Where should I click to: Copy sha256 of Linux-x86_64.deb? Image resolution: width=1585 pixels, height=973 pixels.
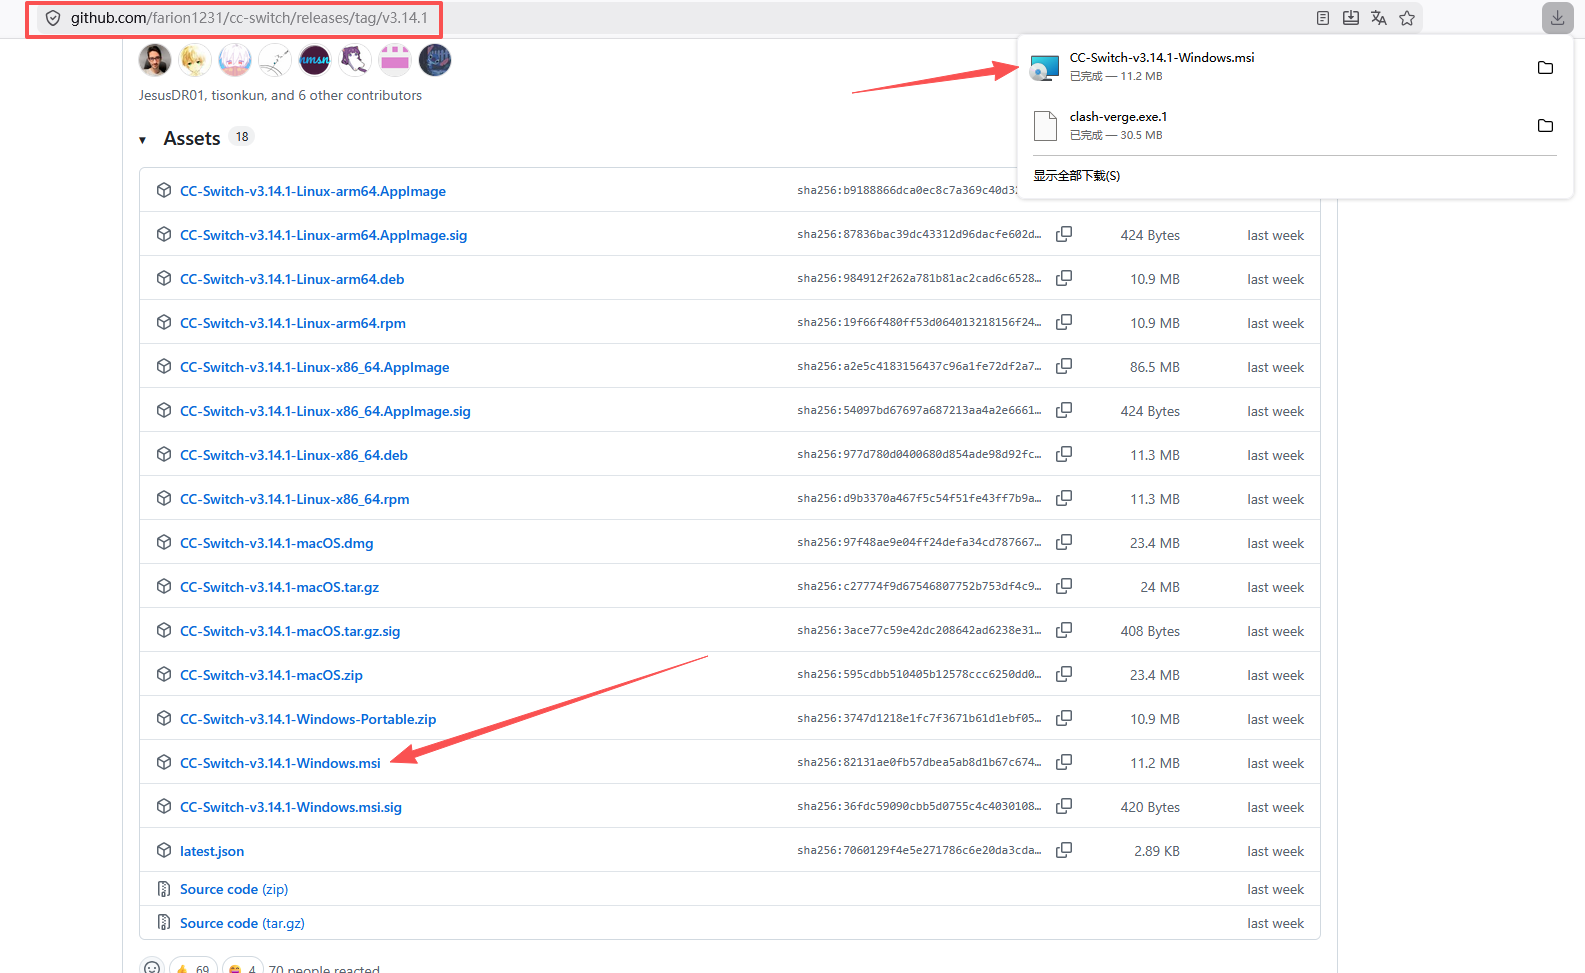tap(1064, 454)
